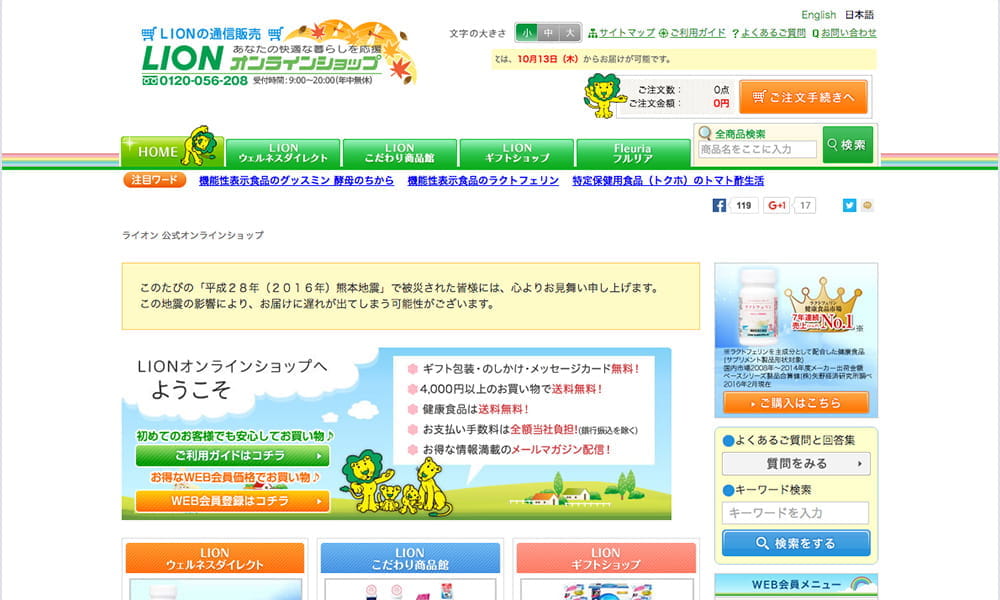Click the lion family illustration in banner
This screenshot has height=600, width=1000.
click(395, 485)
